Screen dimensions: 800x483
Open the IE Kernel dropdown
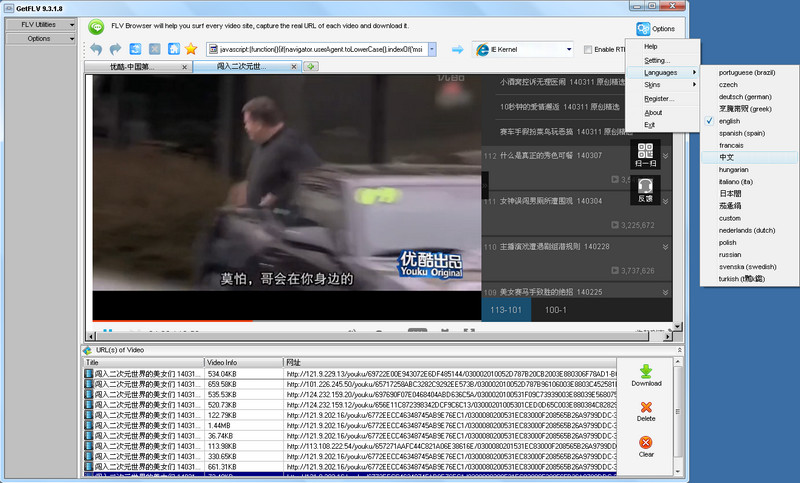[568, 49]
